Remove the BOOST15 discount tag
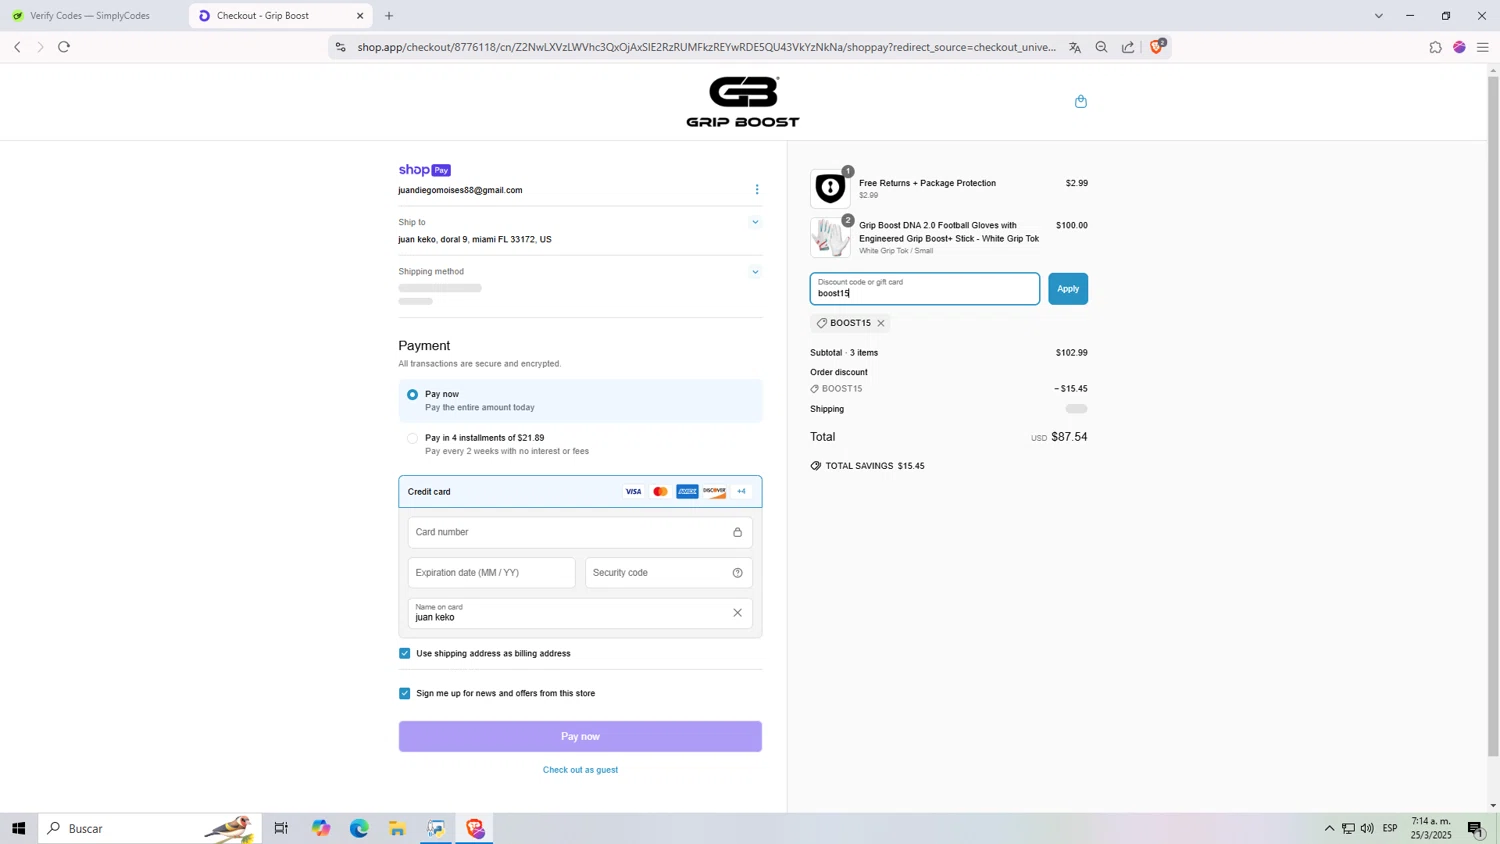This screenshot has width=1500, height=844. tap(881, 323)
